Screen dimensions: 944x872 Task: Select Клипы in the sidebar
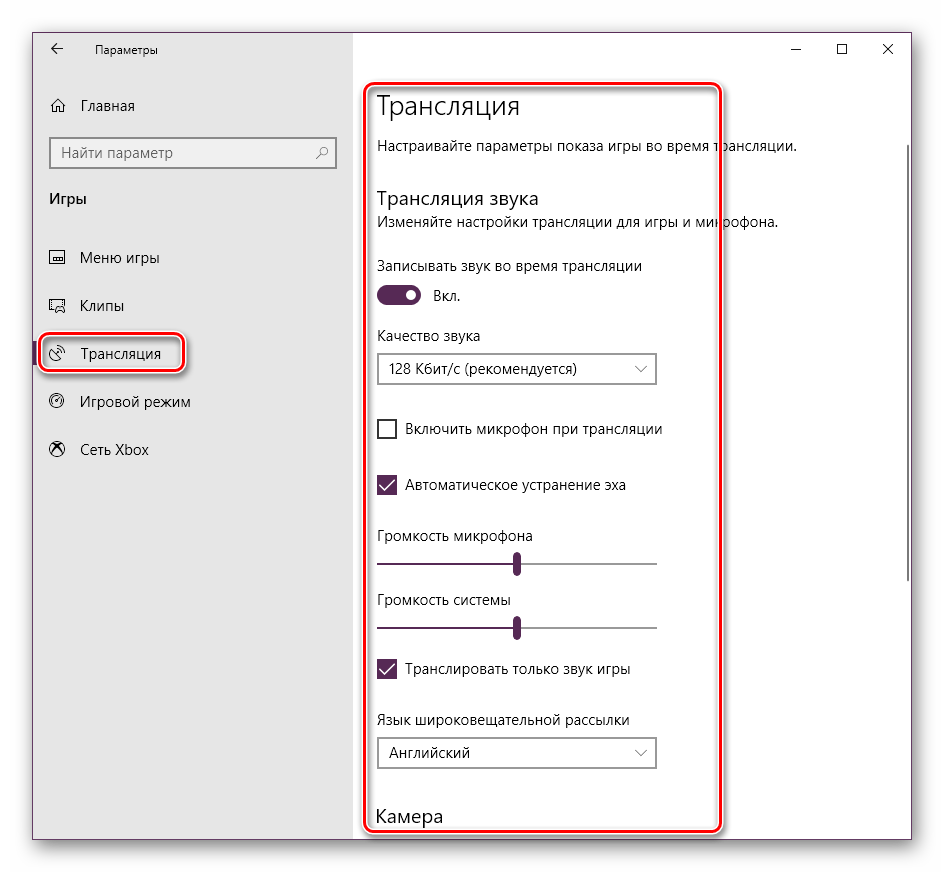(x=102, y=306)
